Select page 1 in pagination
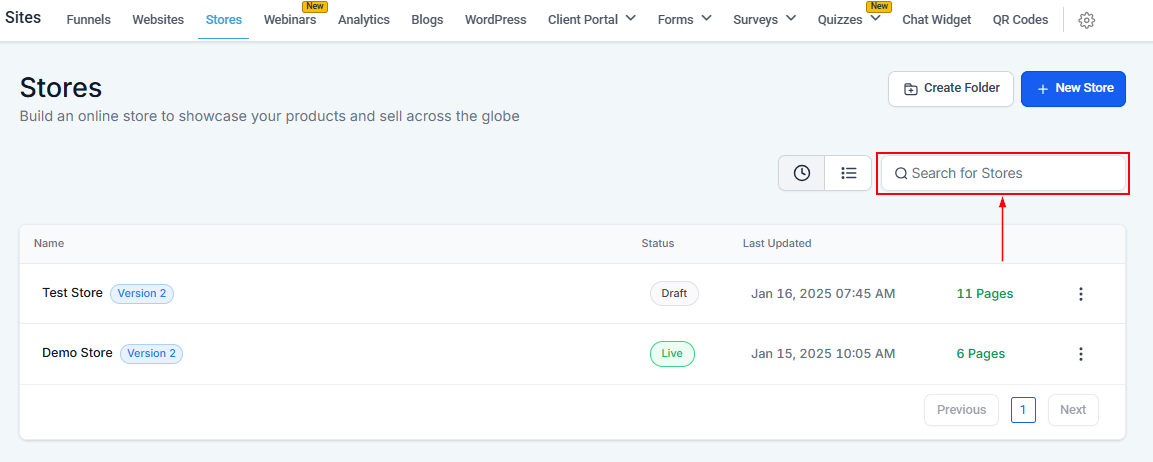Image resolution: width=1153 pixels, height=462 pixels. 1023,410
